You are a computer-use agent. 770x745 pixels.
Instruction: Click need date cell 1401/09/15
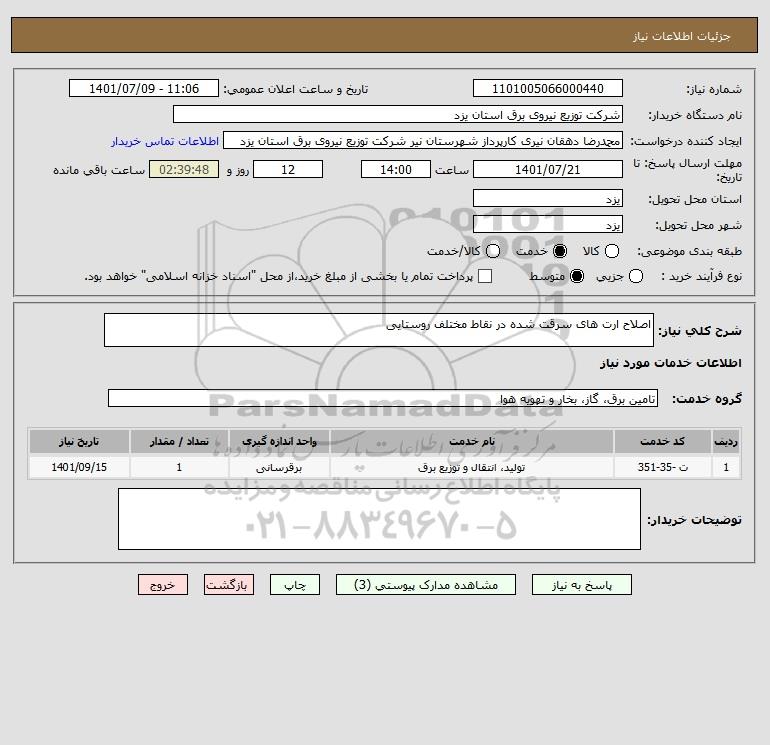(79, 468)
